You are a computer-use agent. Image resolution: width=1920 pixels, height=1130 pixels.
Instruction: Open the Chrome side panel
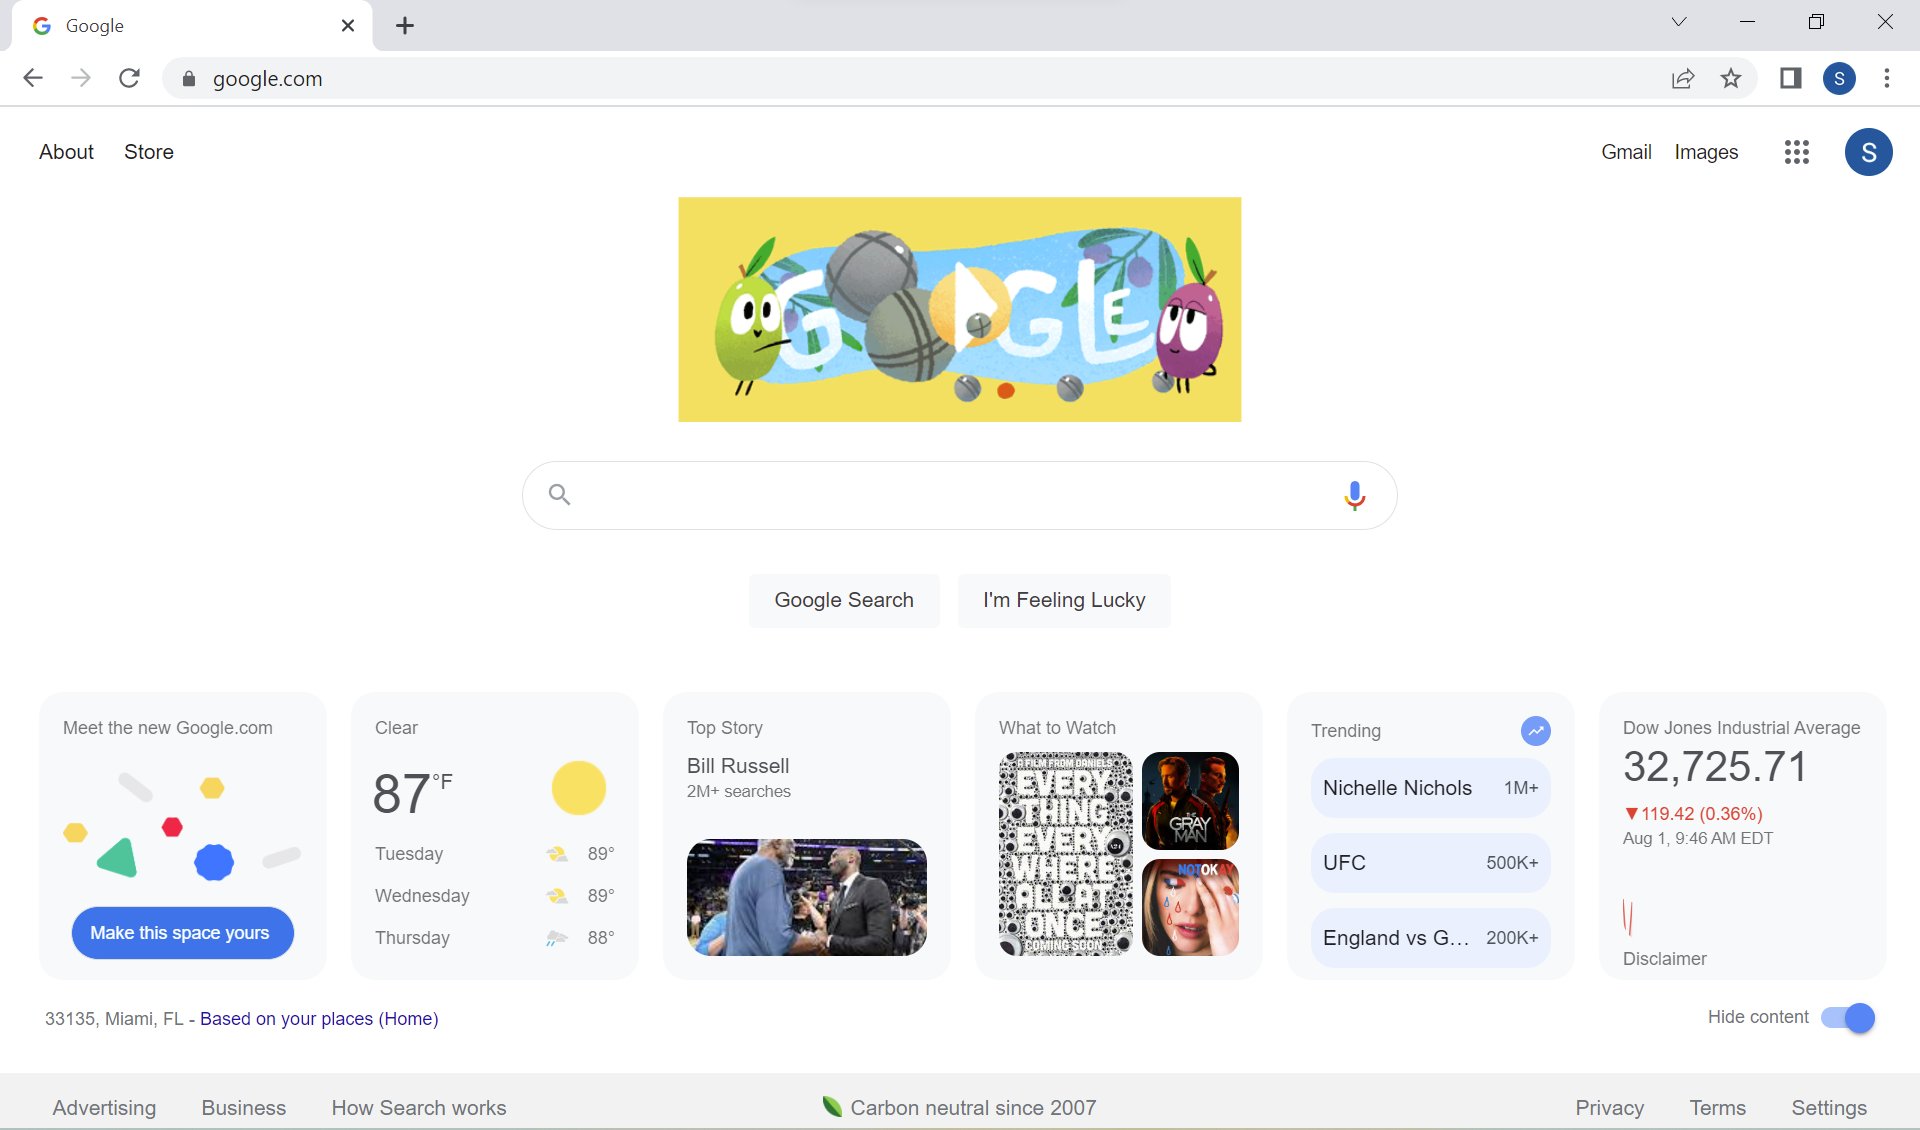(1790, 78)
